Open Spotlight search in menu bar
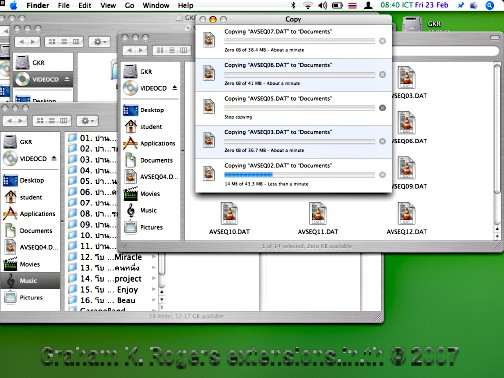Image resolution: width=504 pixels, height=378 pixels. (489, 5)
